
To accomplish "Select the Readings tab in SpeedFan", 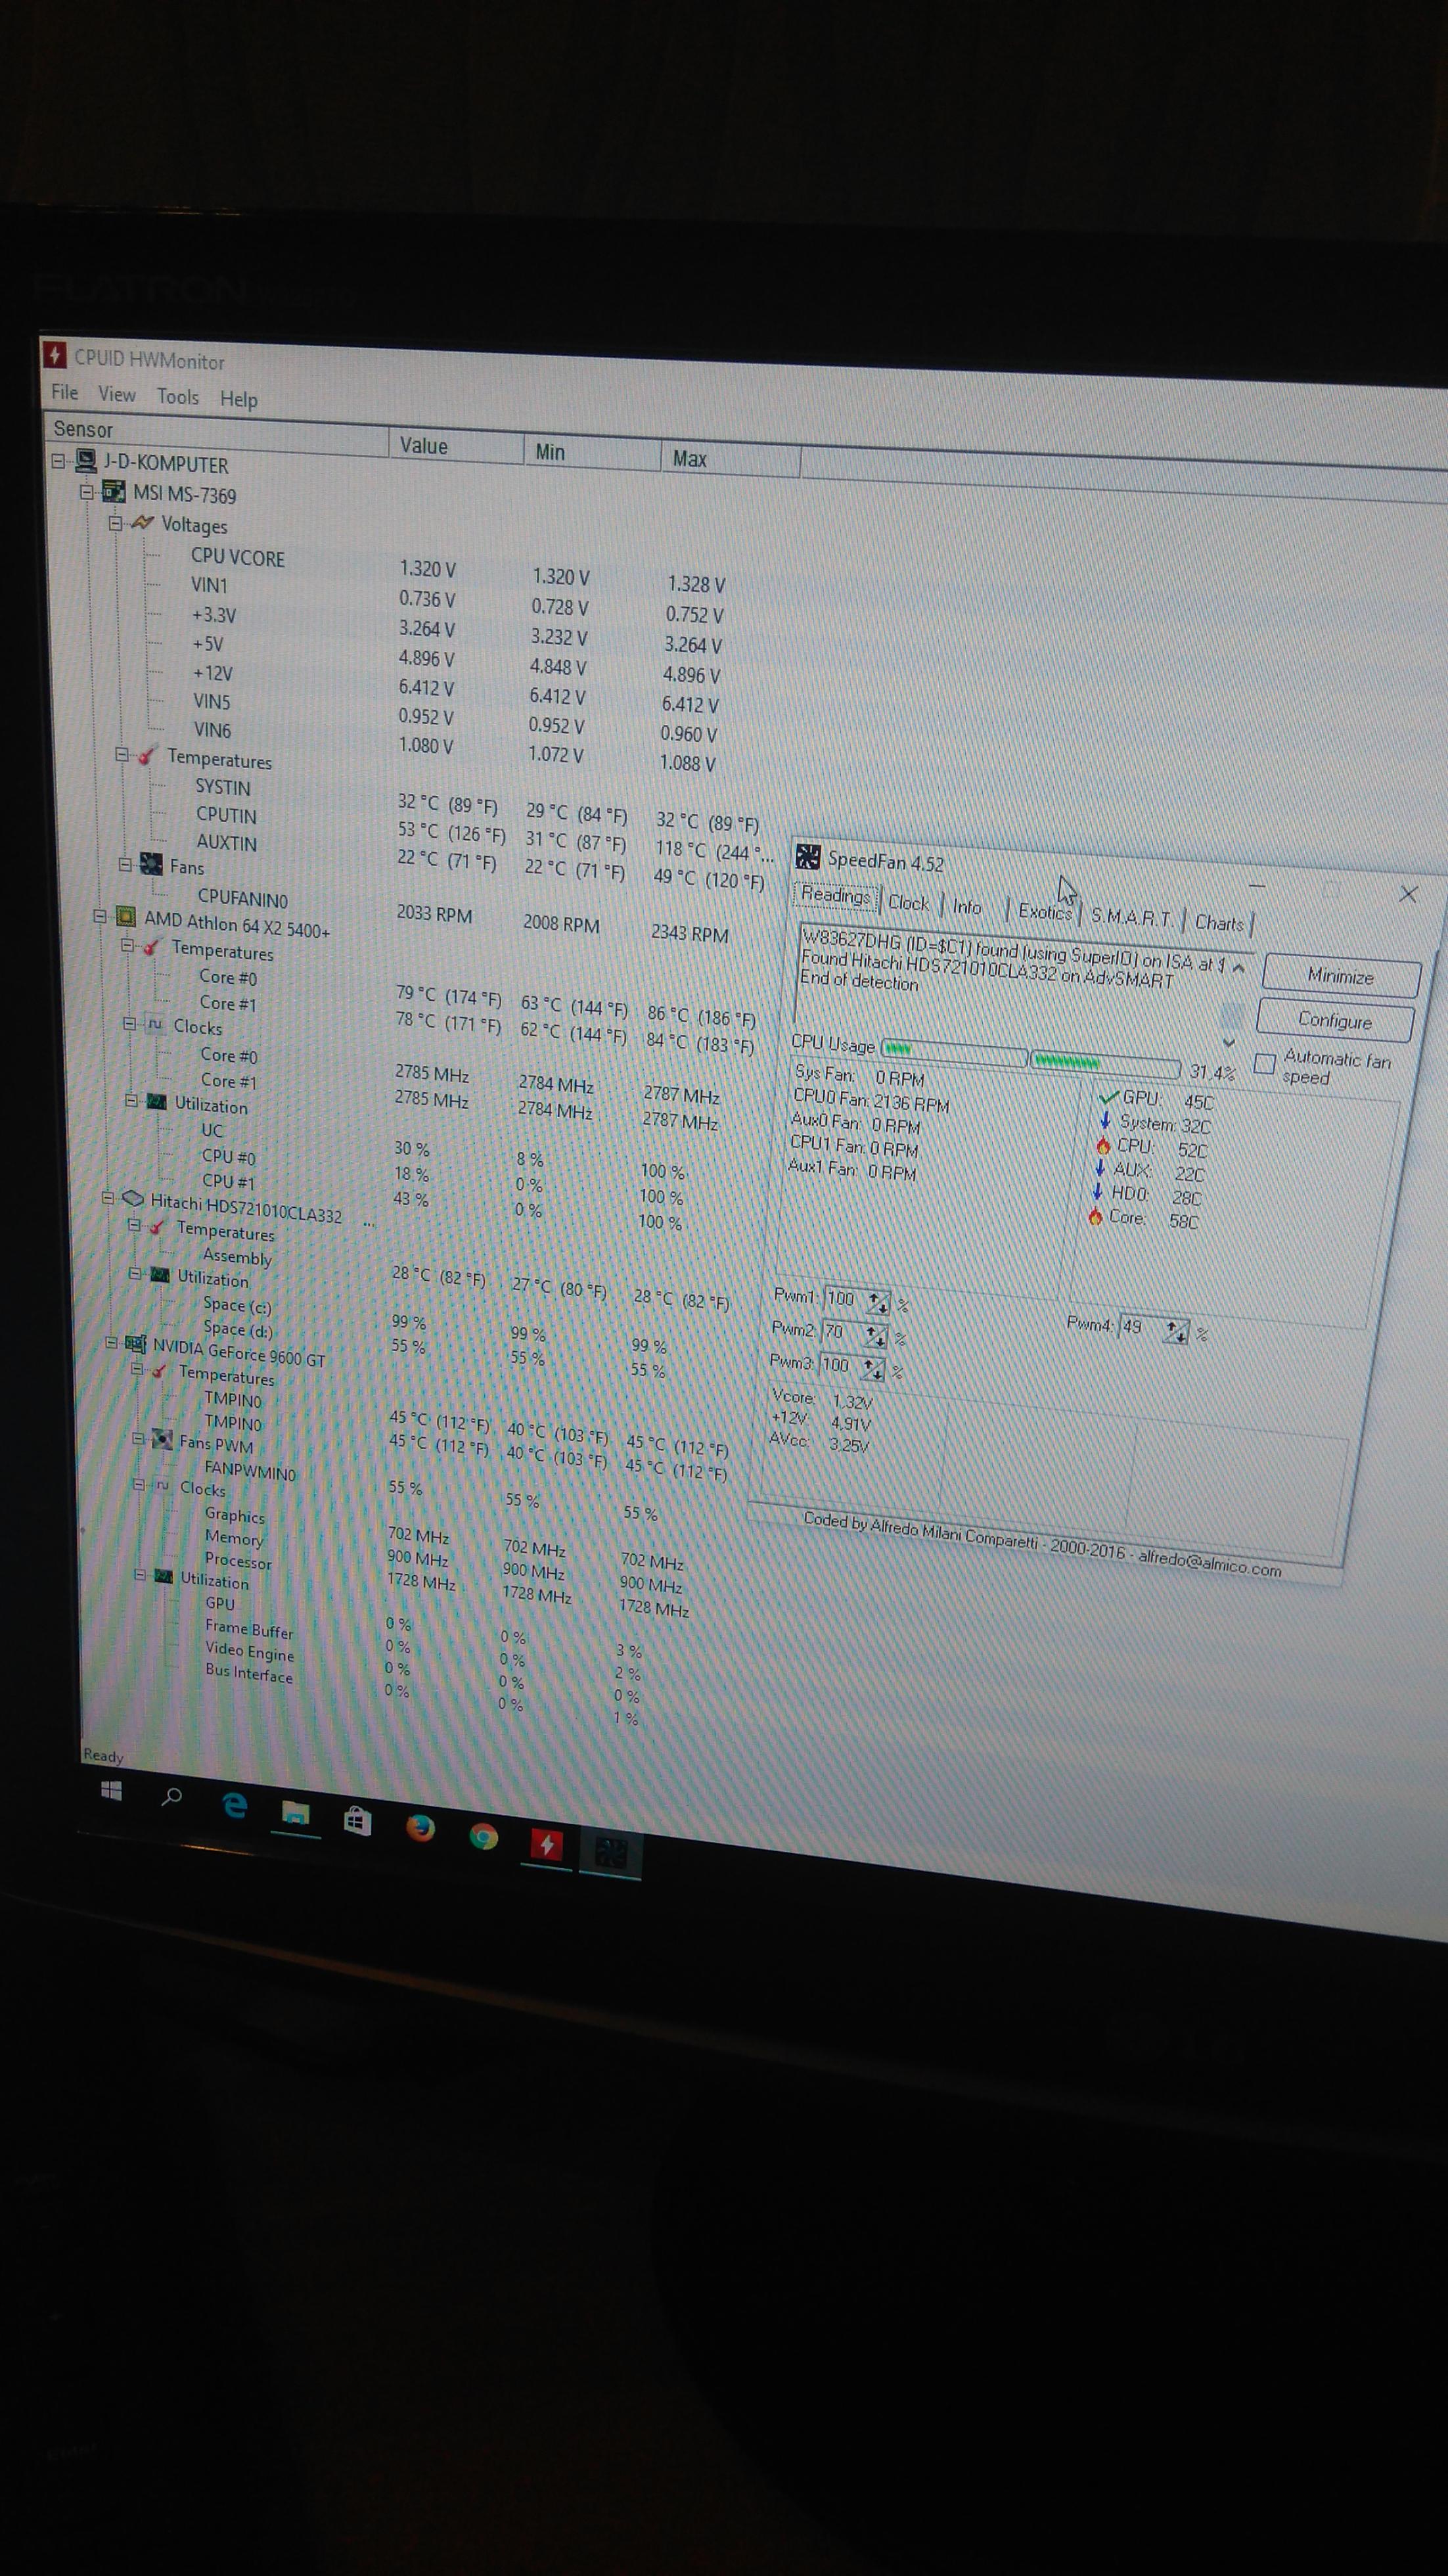I will (x=836, y=895).
